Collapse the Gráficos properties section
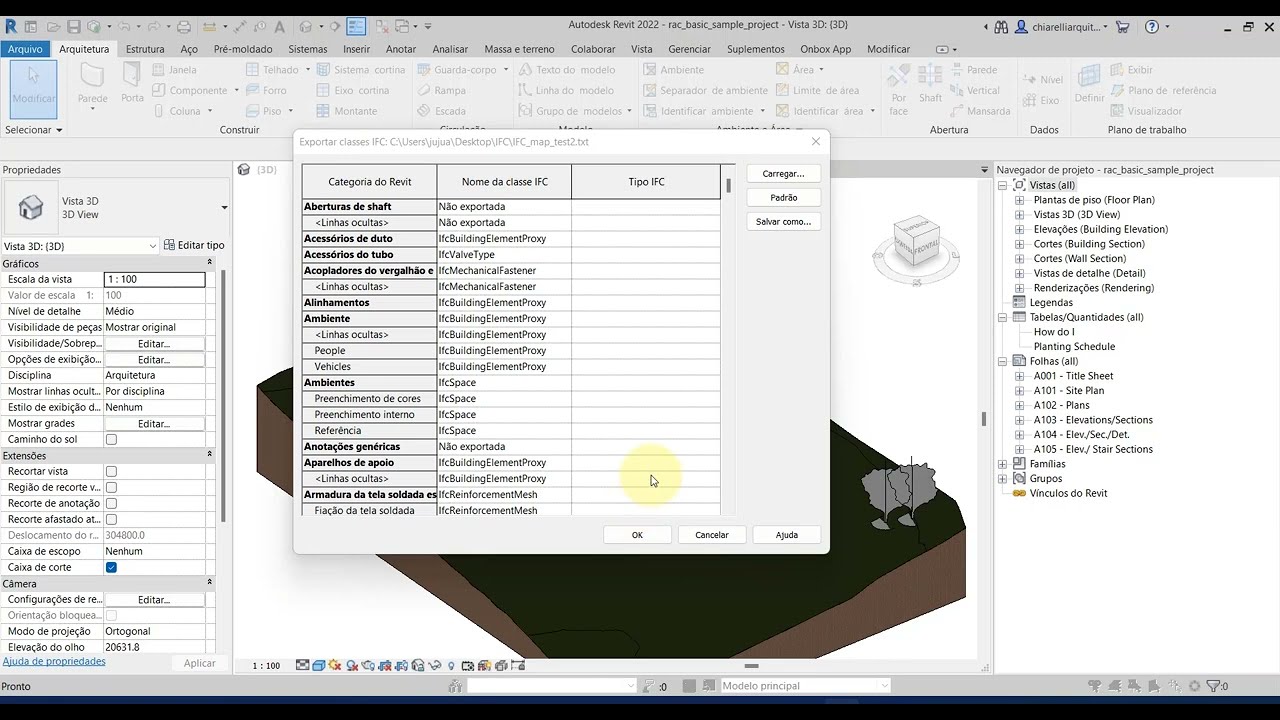Viewport: 1280px width, 720px height. tap(209, 264)
